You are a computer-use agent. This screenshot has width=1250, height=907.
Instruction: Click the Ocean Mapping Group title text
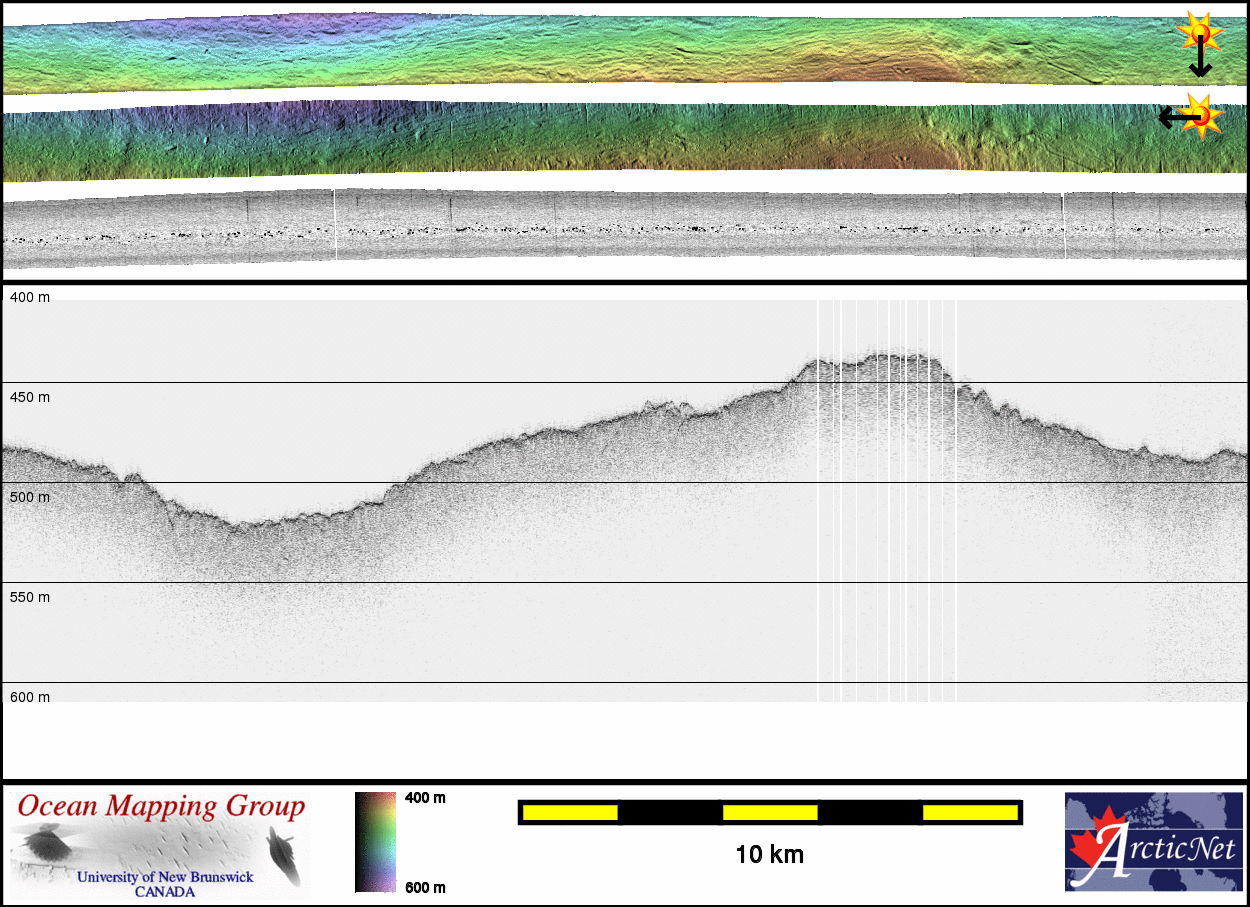coord(161,806)
